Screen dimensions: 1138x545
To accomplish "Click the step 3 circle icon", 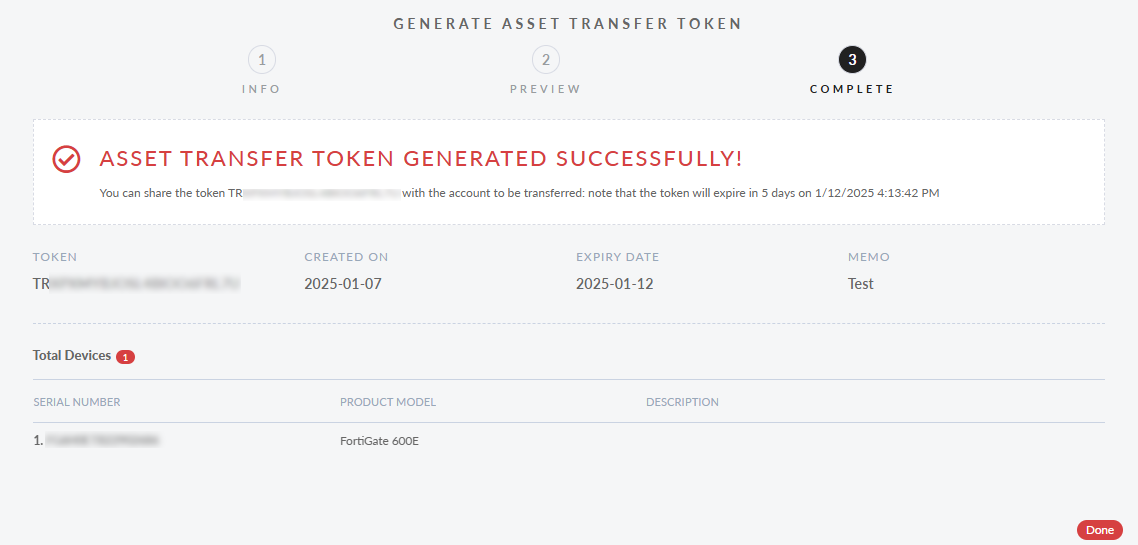I will [852, 60].
